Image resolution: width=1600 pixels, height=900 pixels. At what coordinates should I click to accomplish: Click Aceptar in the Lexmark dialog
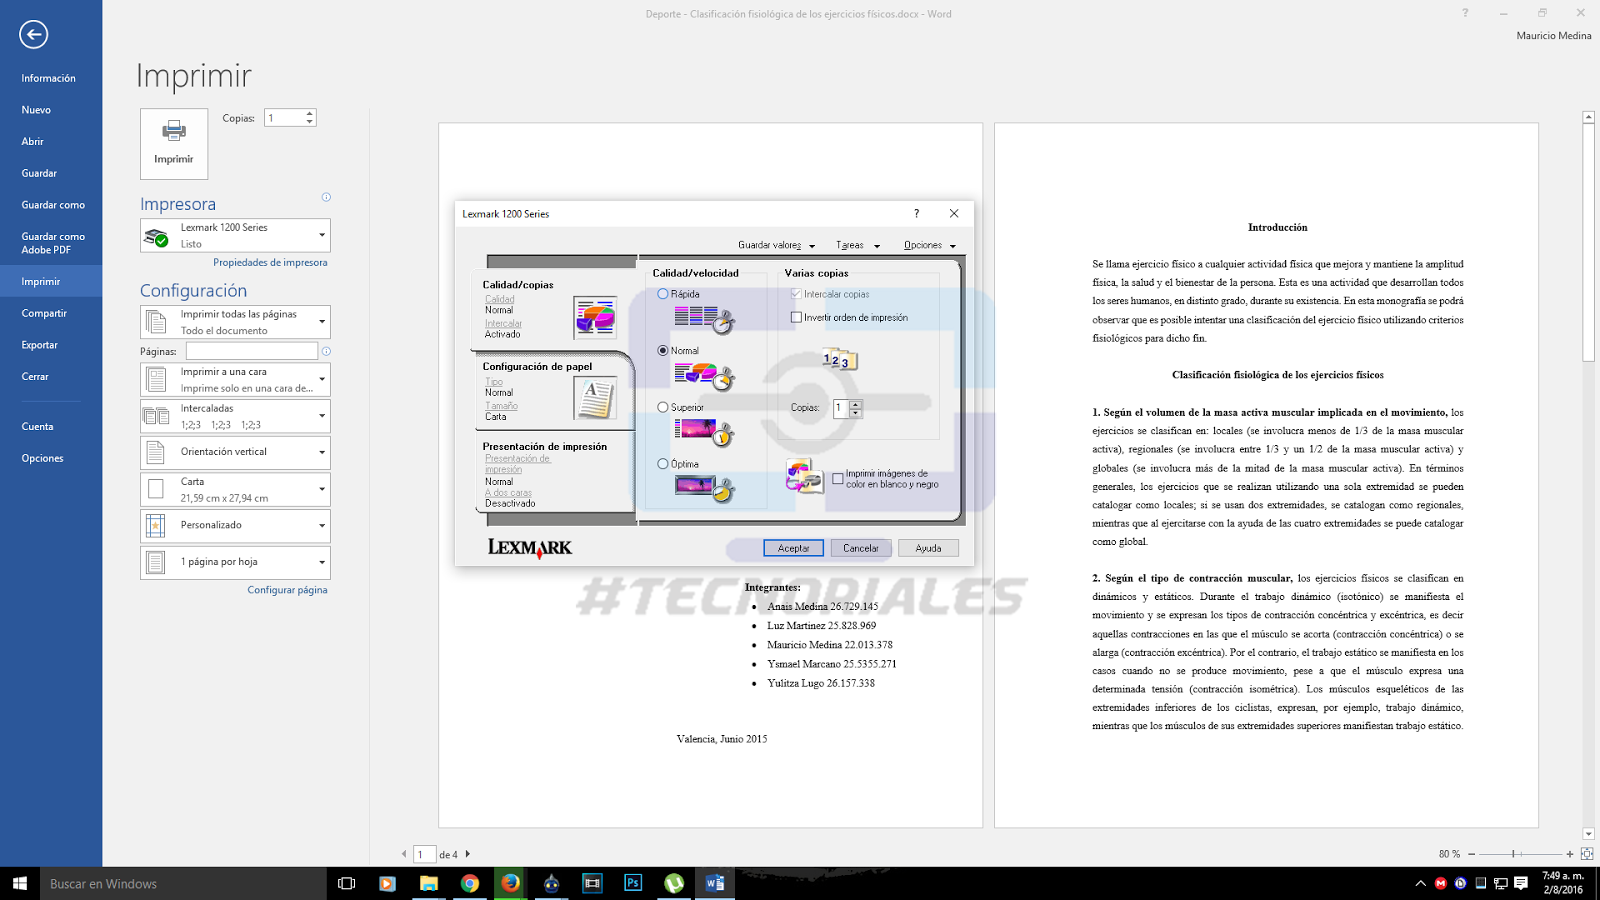pos(794,548)
